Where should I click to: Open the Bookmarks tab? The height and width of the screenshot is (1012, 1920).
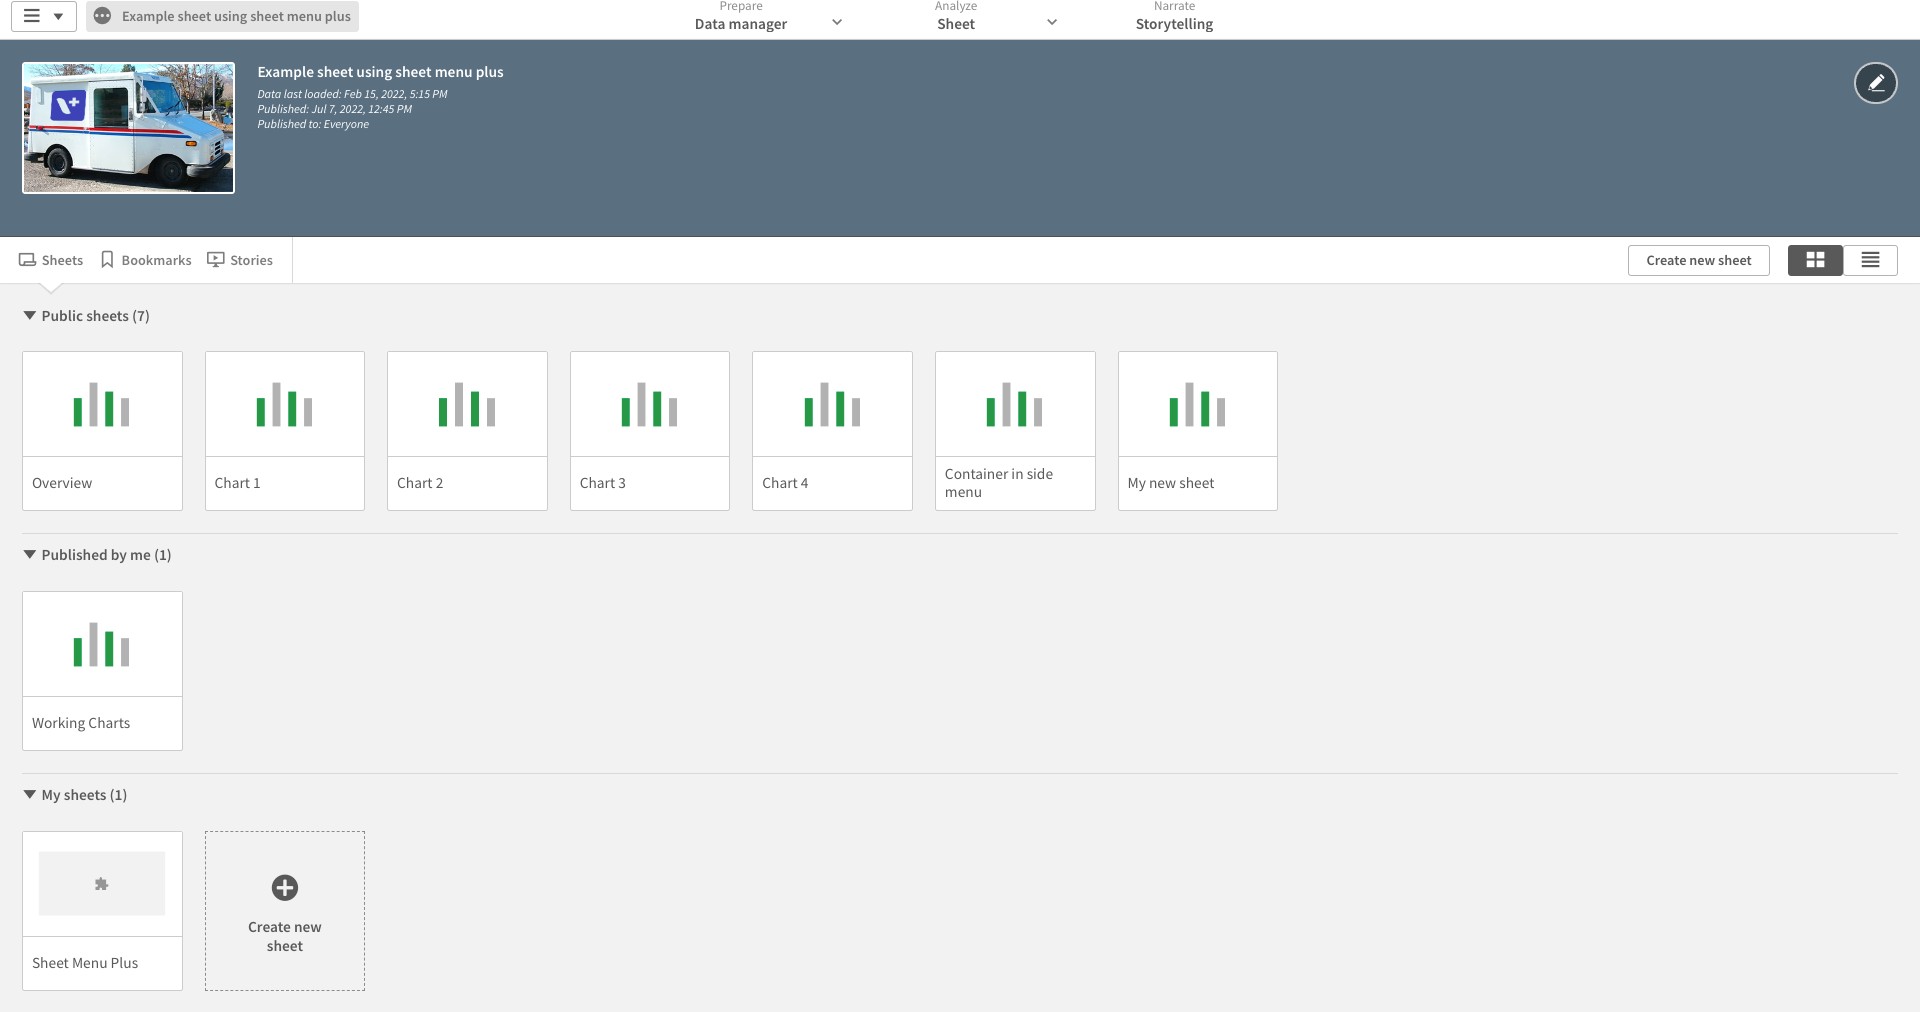click(x=146, y=260)
